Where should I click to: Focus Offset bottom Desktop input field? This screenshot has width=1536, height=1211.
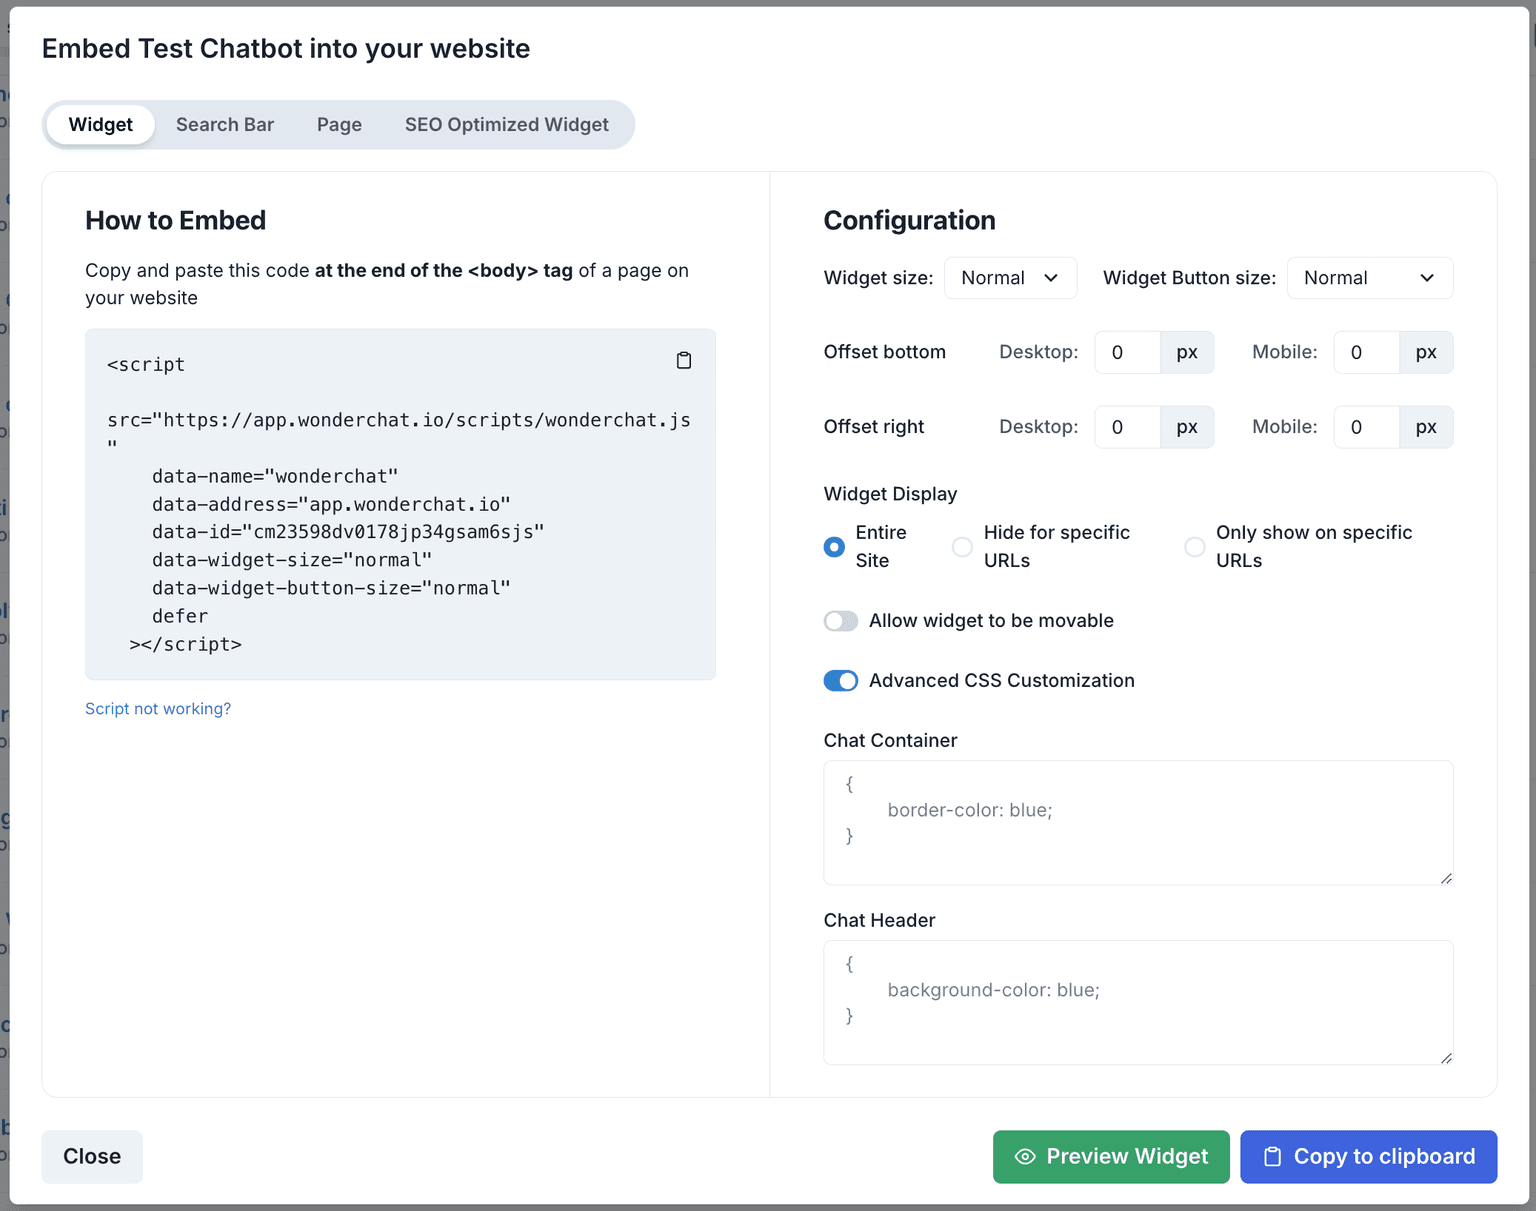(1127, 352)
